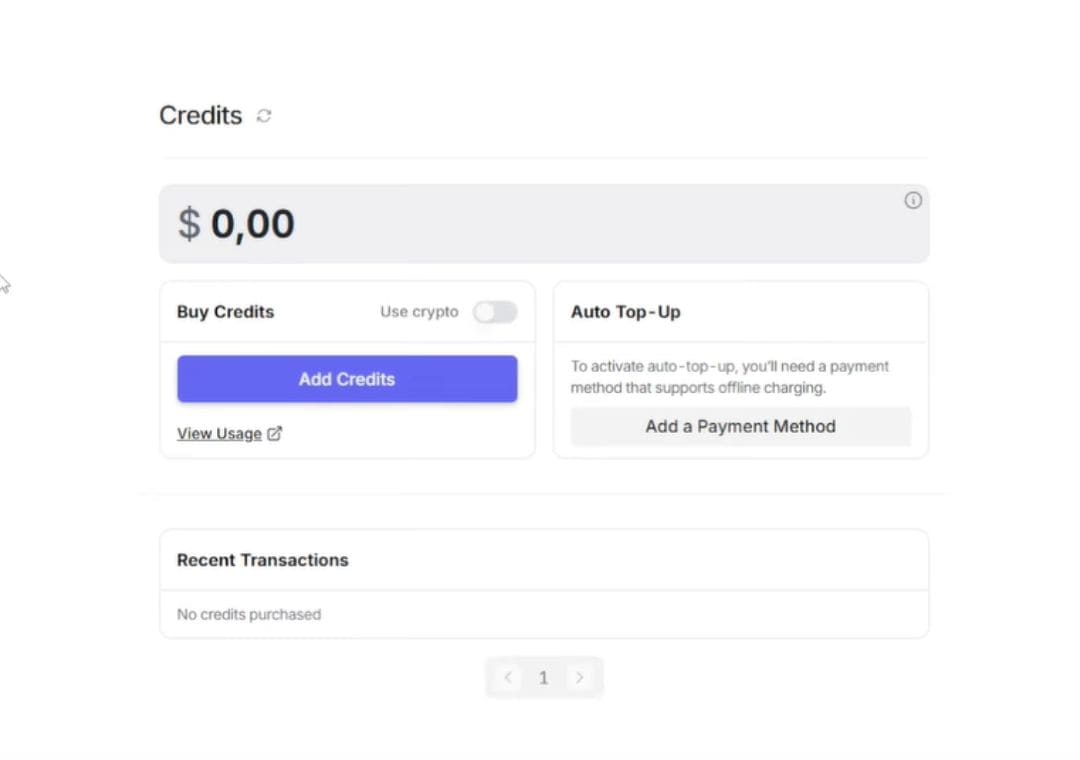Screen dimensions: 1080x760
Task: Click the Use crypto label text
Action: (x=419, y=312)
